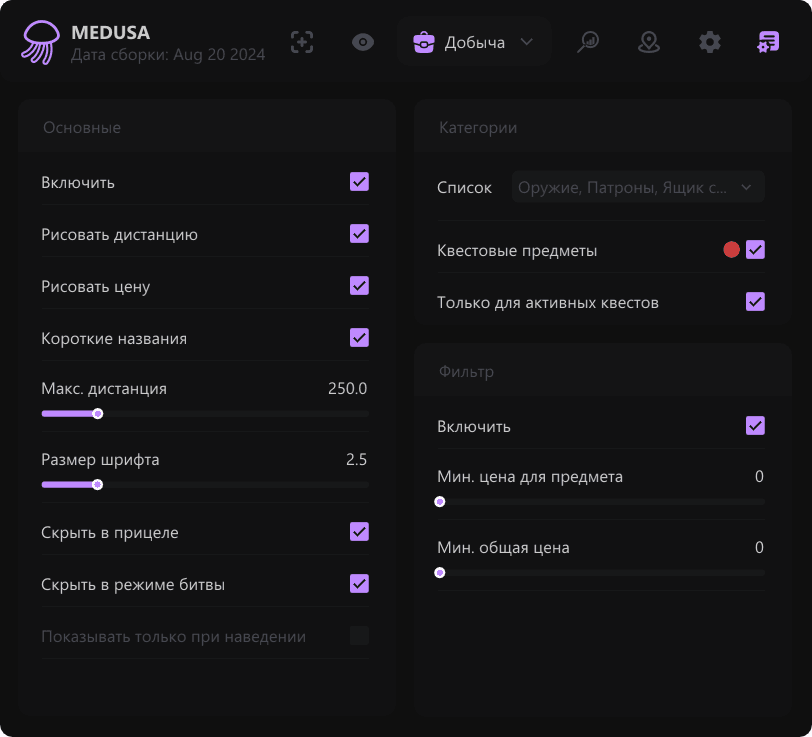
Task: Click the Макс. дистанция slider handle
Action: tap(97, 413)
